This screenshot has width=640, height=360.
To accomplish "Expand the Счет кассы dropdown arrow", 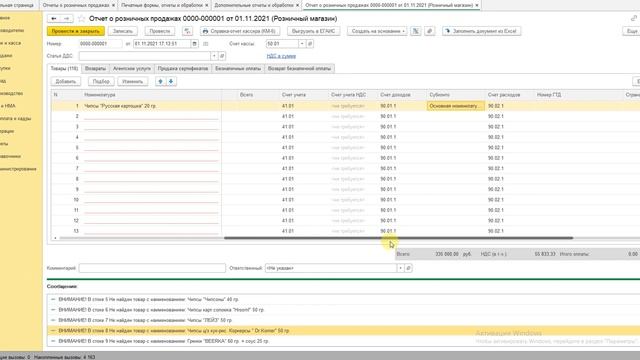I will coord(302,44).
